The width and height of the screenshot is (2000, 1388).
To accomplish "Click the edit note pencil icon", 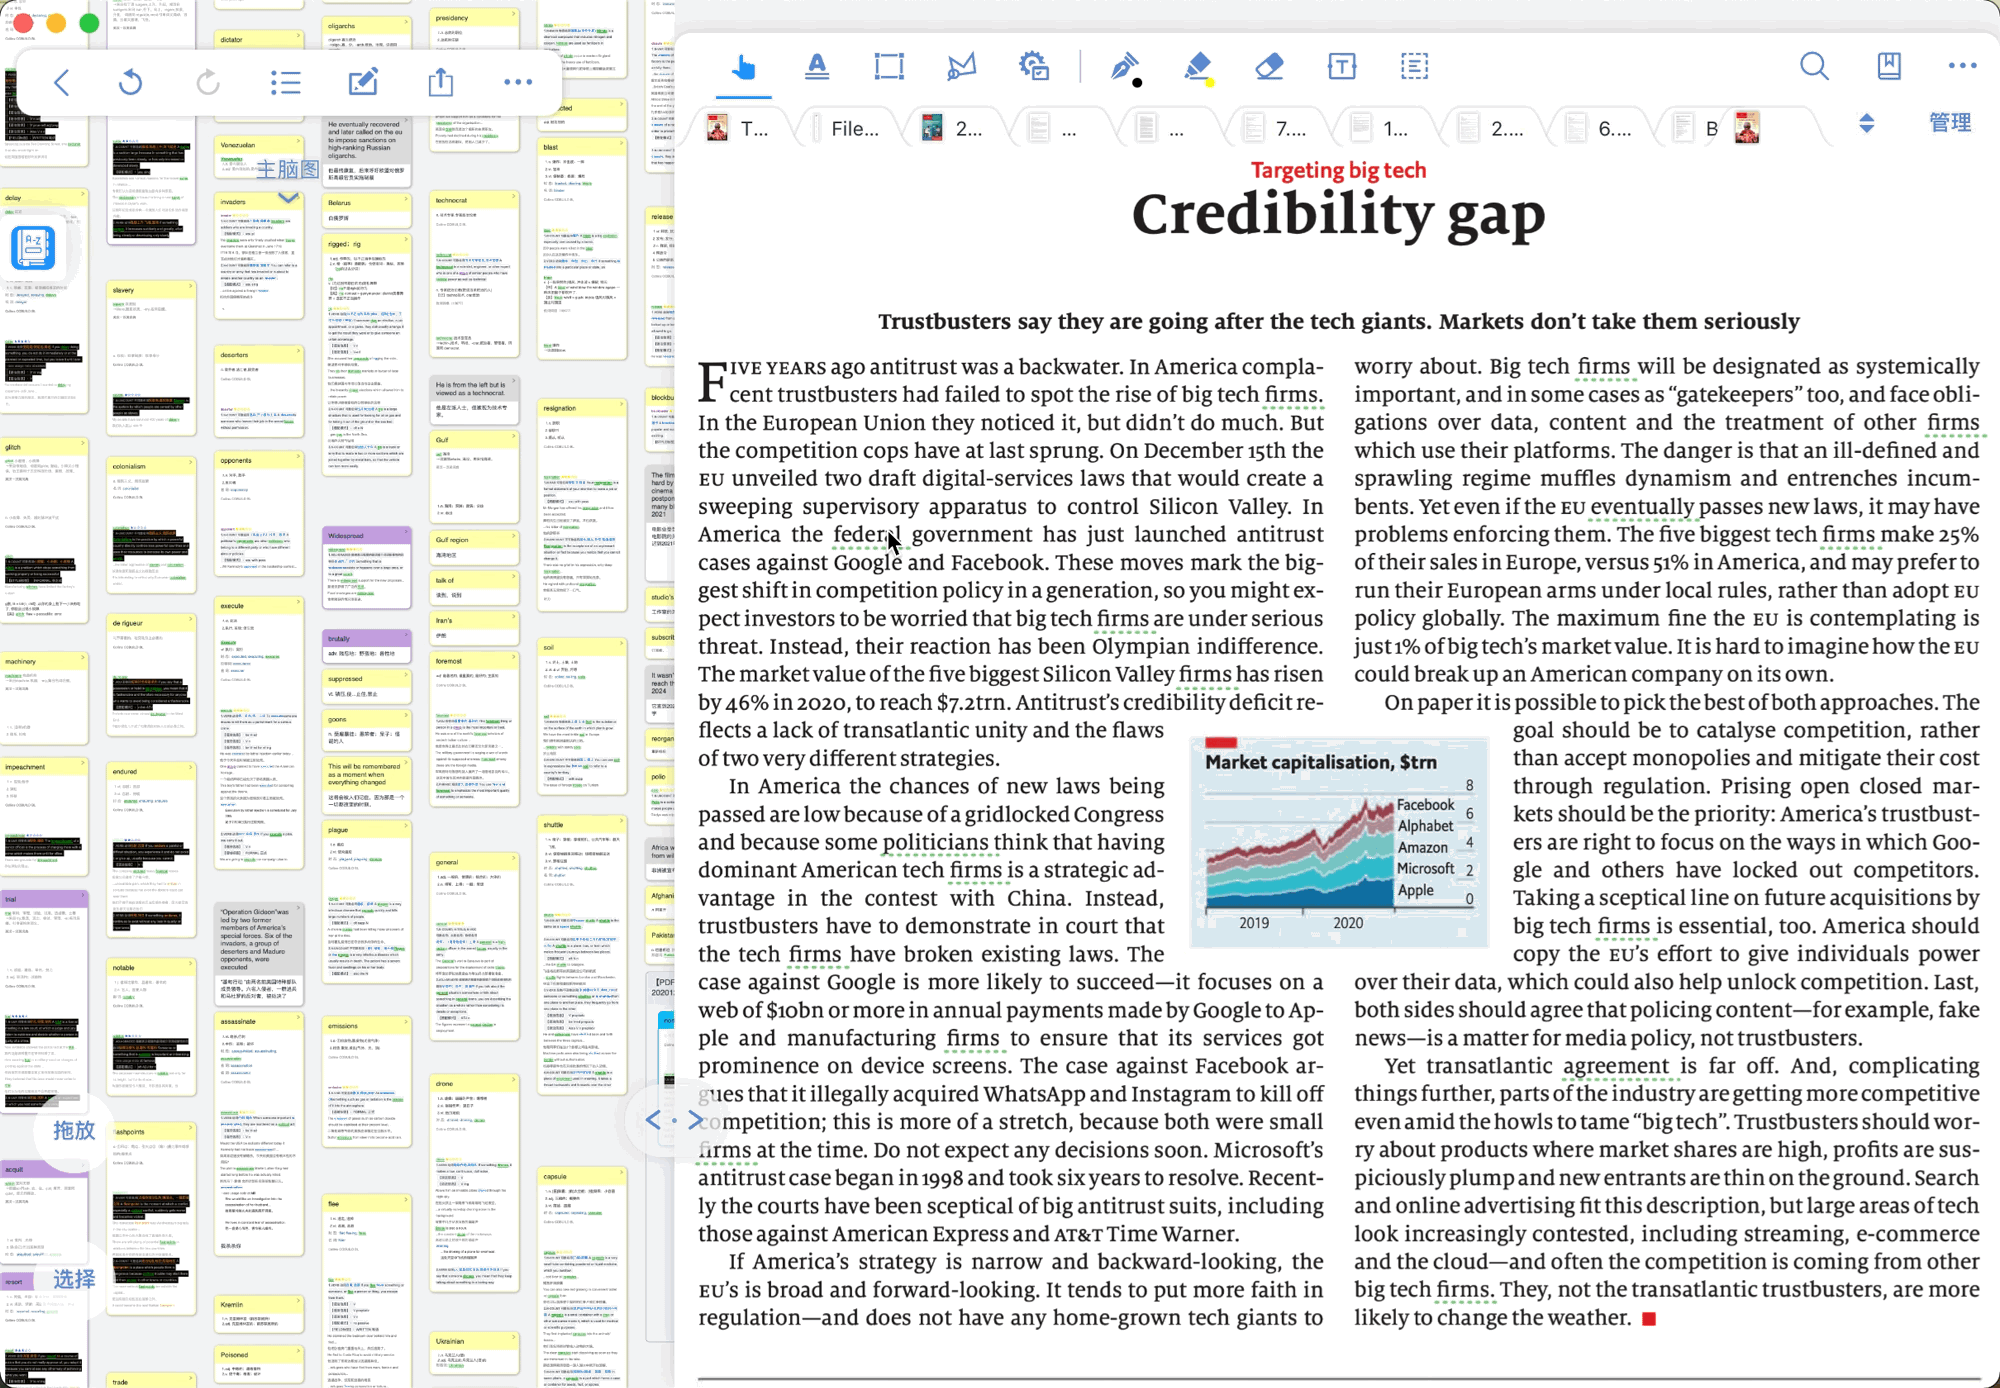I will (x=363, y=82).
